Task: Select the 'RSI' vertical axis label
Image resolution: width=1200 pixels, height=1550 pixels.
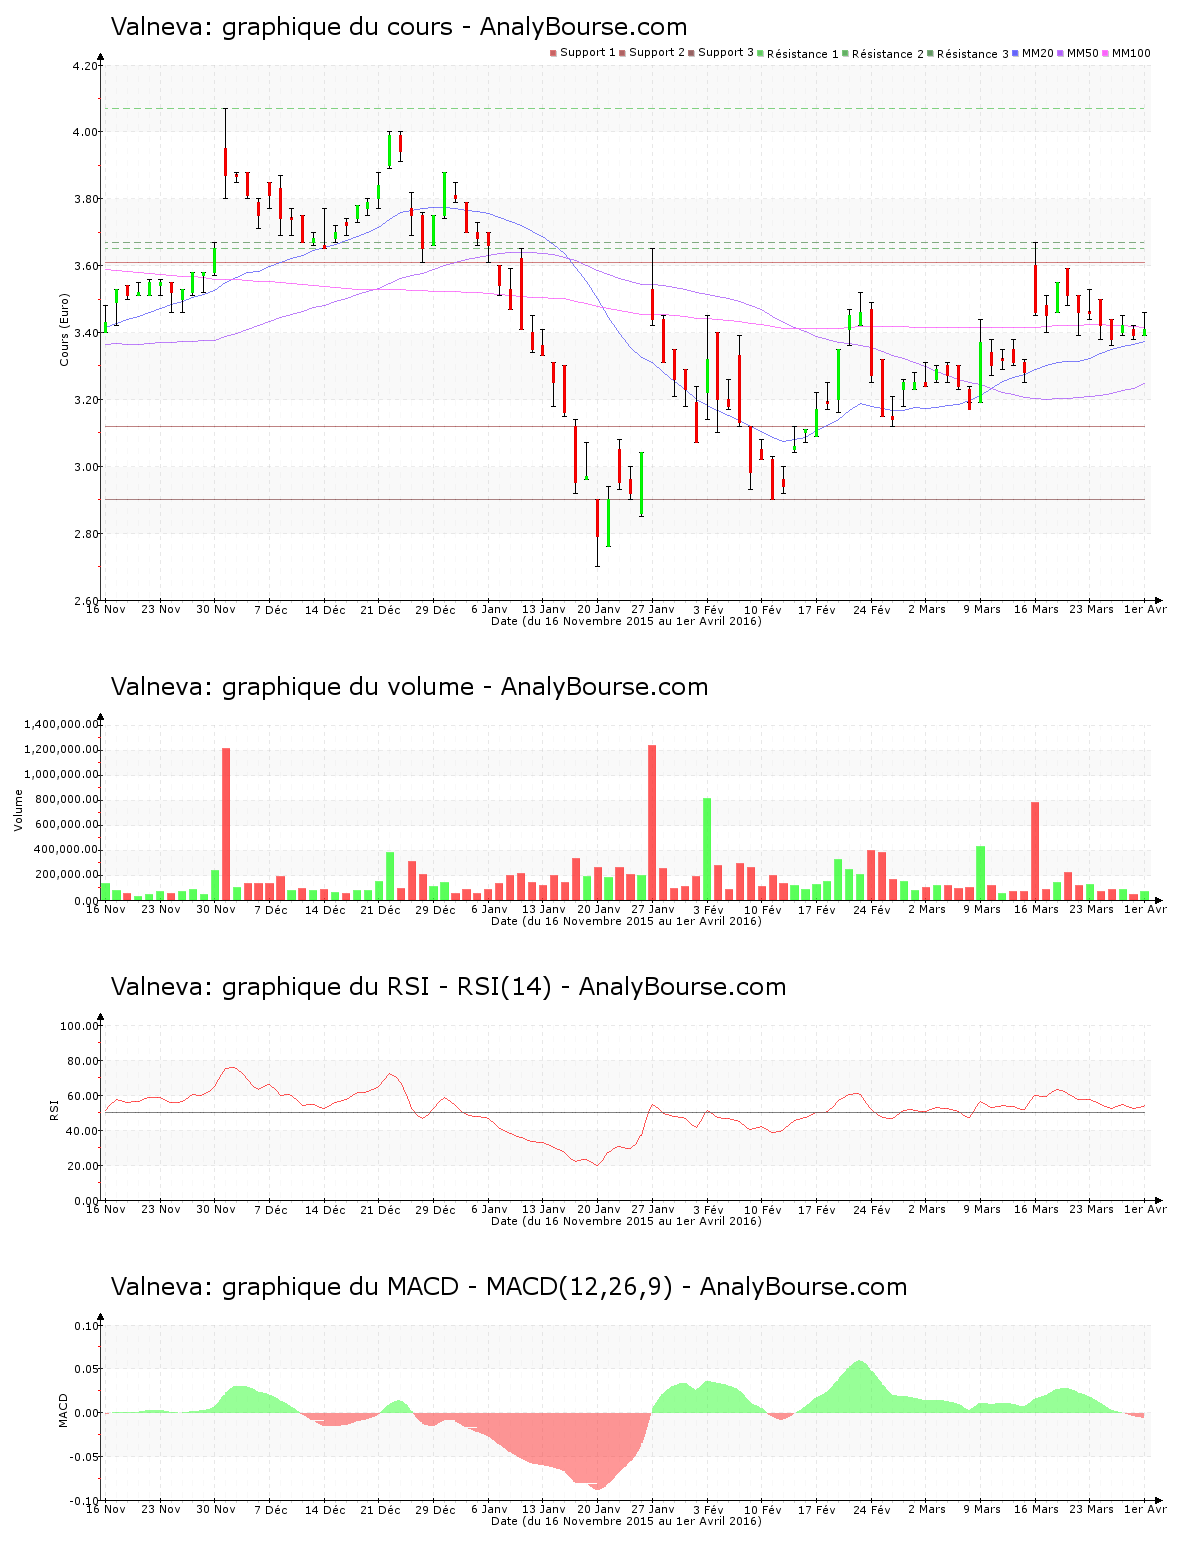Action: (53, 1109)
